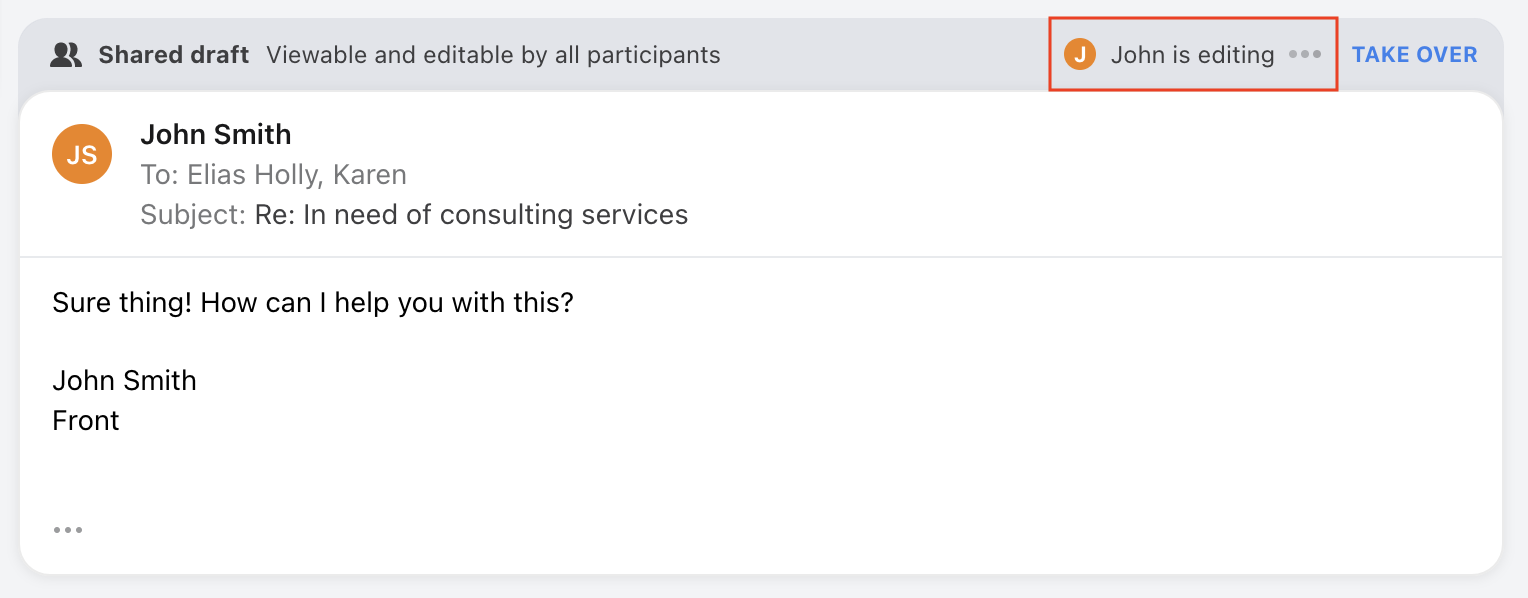Screen dimensions: 1528x598
Task: Click the three-dot indicator beside John is editing
Action: click(1305, 55)
